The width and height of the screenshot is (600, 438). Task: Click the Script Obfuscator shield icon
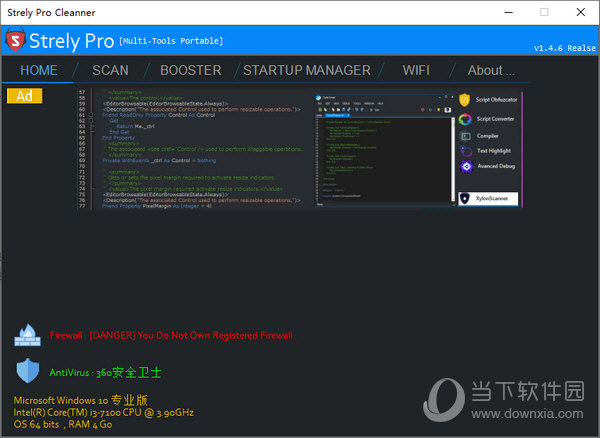pyautogui.click(x=464, y=100)
